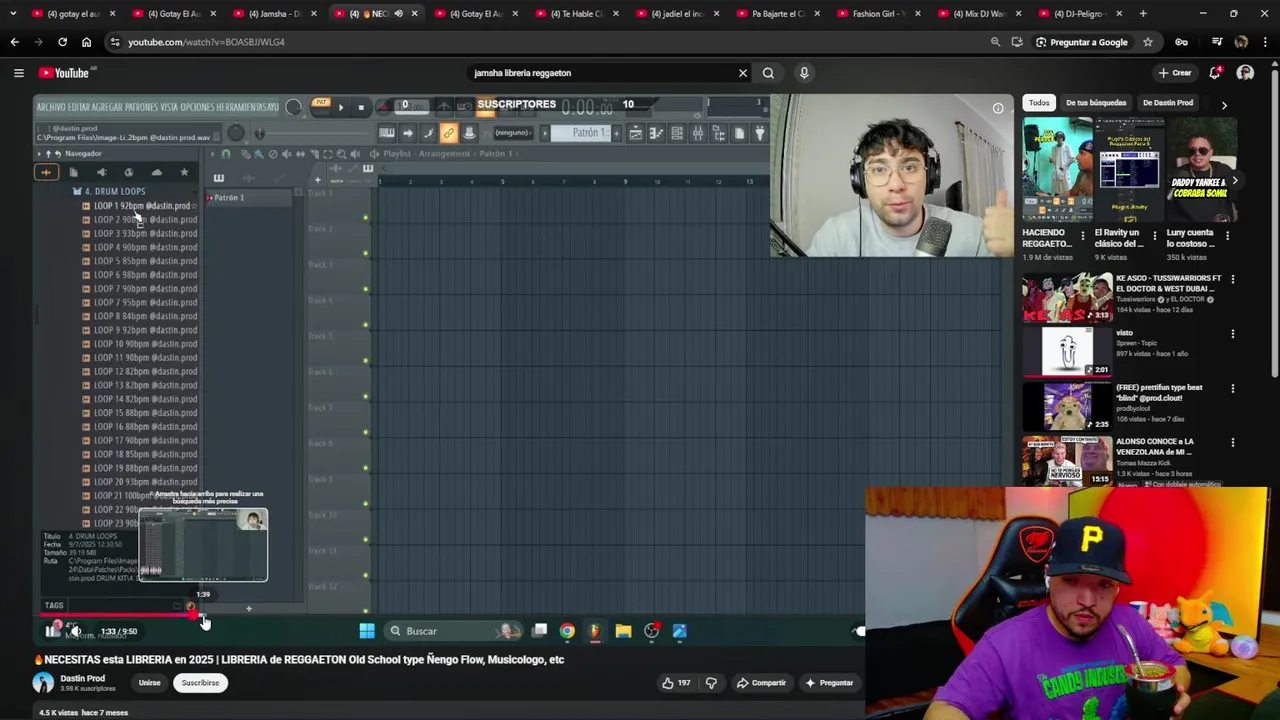Open the video info card icon
The image size is (1280, 720).
(x=998, y=108)
